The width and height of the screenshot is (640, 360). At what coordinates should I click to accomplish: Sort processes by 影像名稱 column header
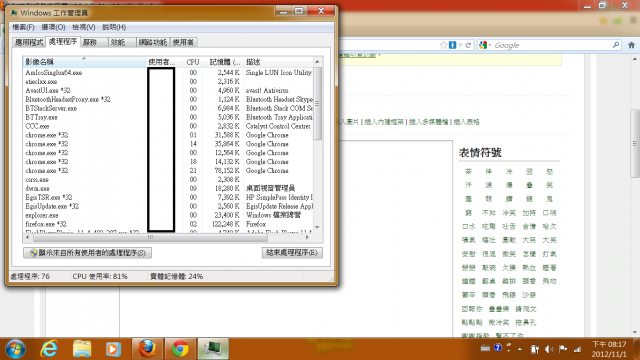point(84,62)
